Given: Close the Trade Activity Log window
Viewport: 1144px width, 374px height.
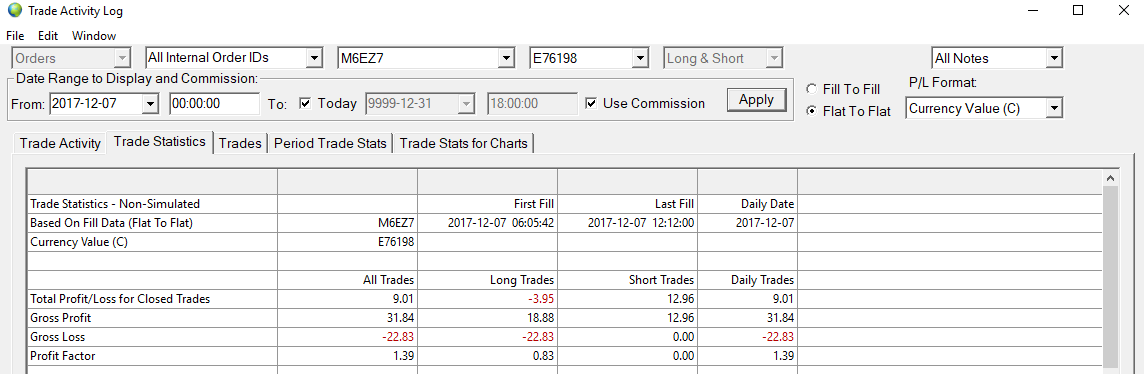Looking at the screenshot, I should (1123, 11).
